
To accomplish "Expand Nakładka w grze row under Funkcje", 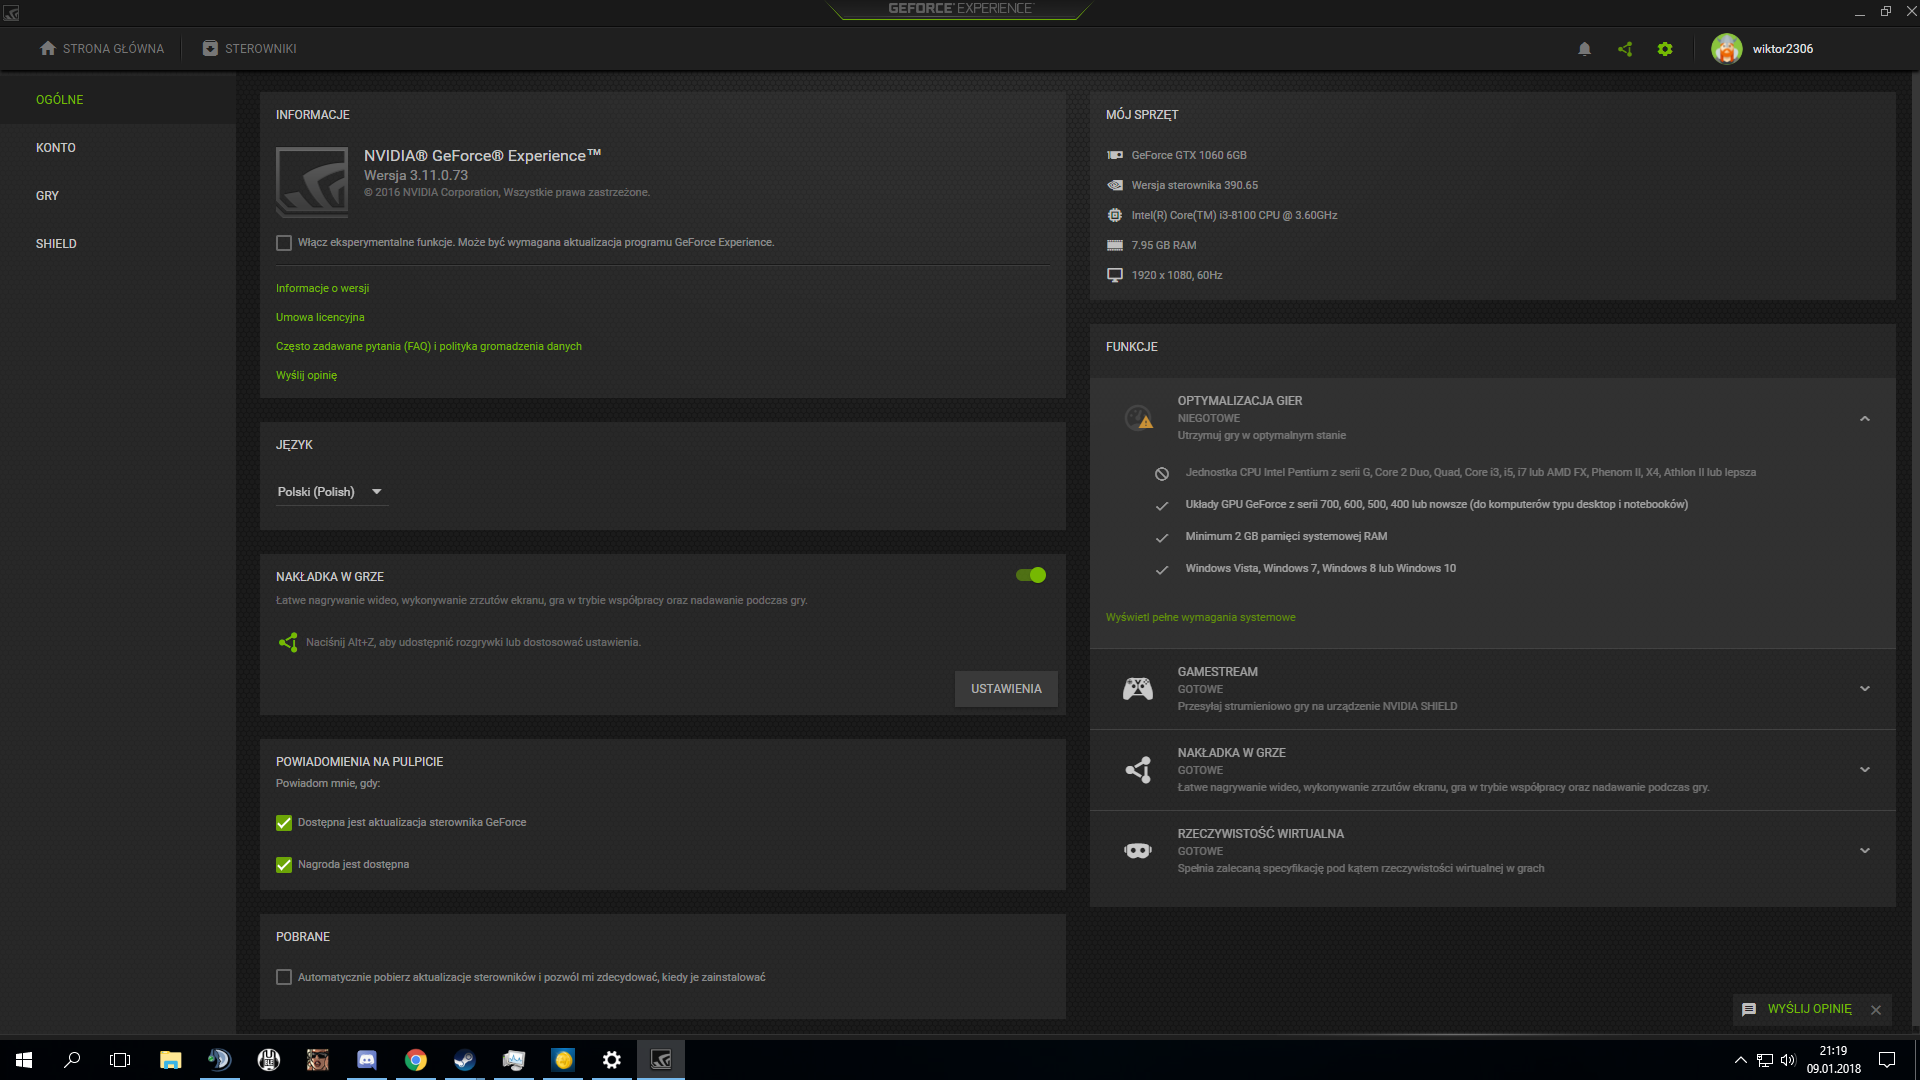I will (1865, 769).
